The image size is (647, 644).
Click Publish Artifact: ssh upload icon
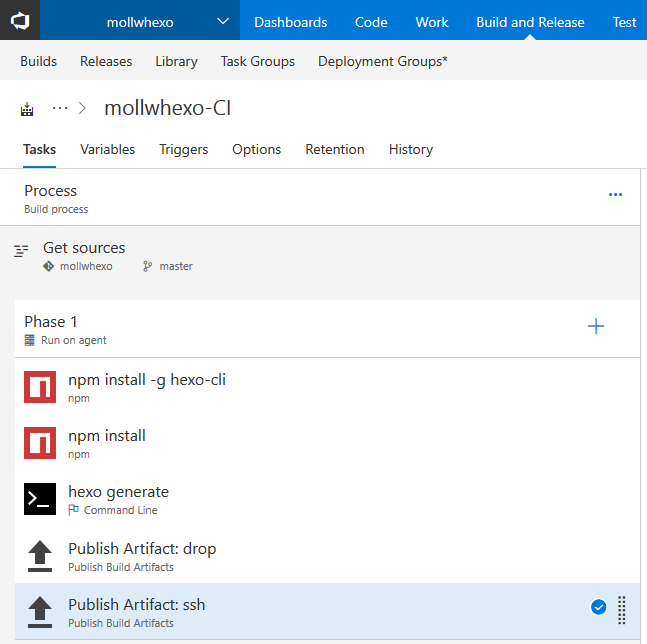40,612
